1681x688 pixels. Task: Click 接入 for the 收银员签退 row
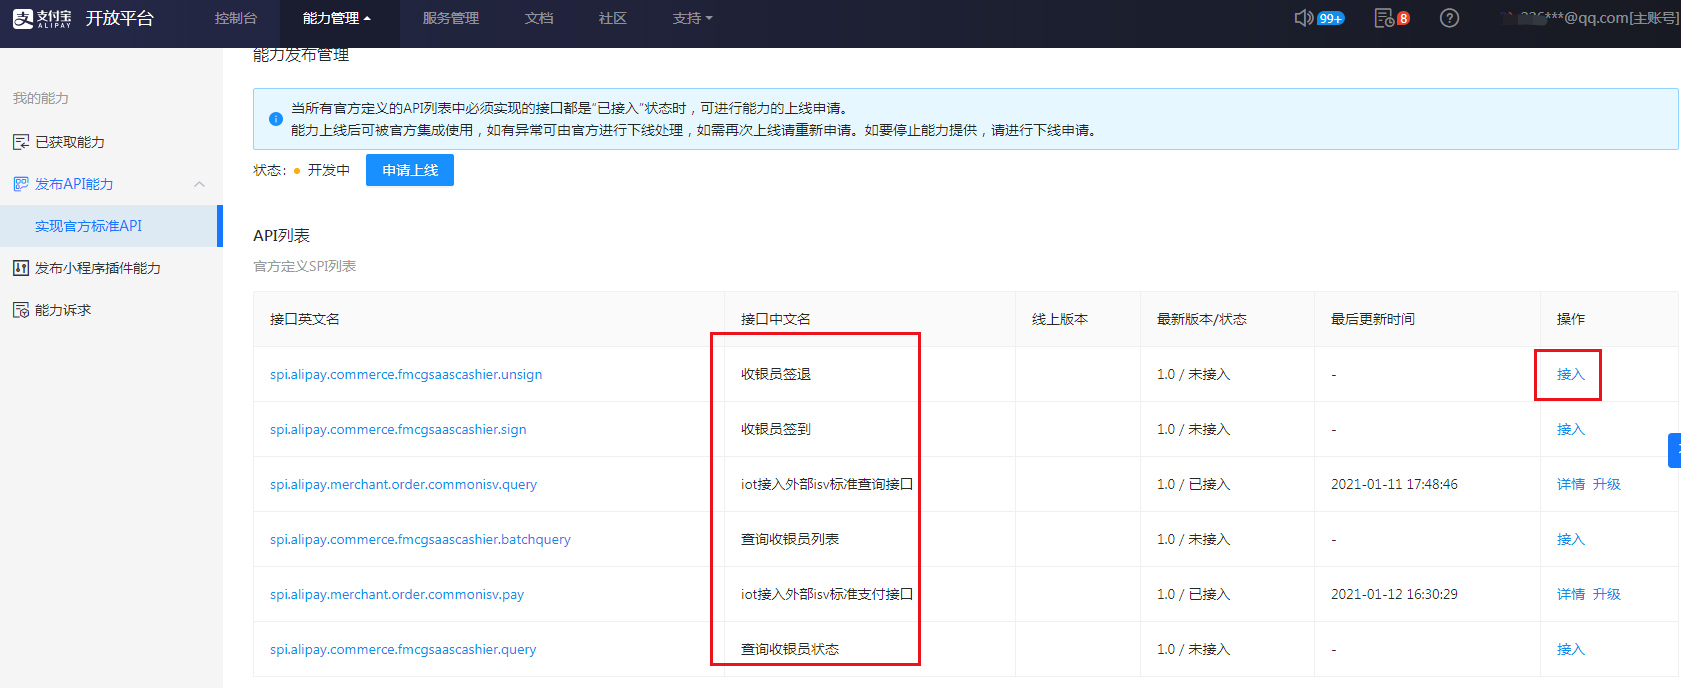1570,374
